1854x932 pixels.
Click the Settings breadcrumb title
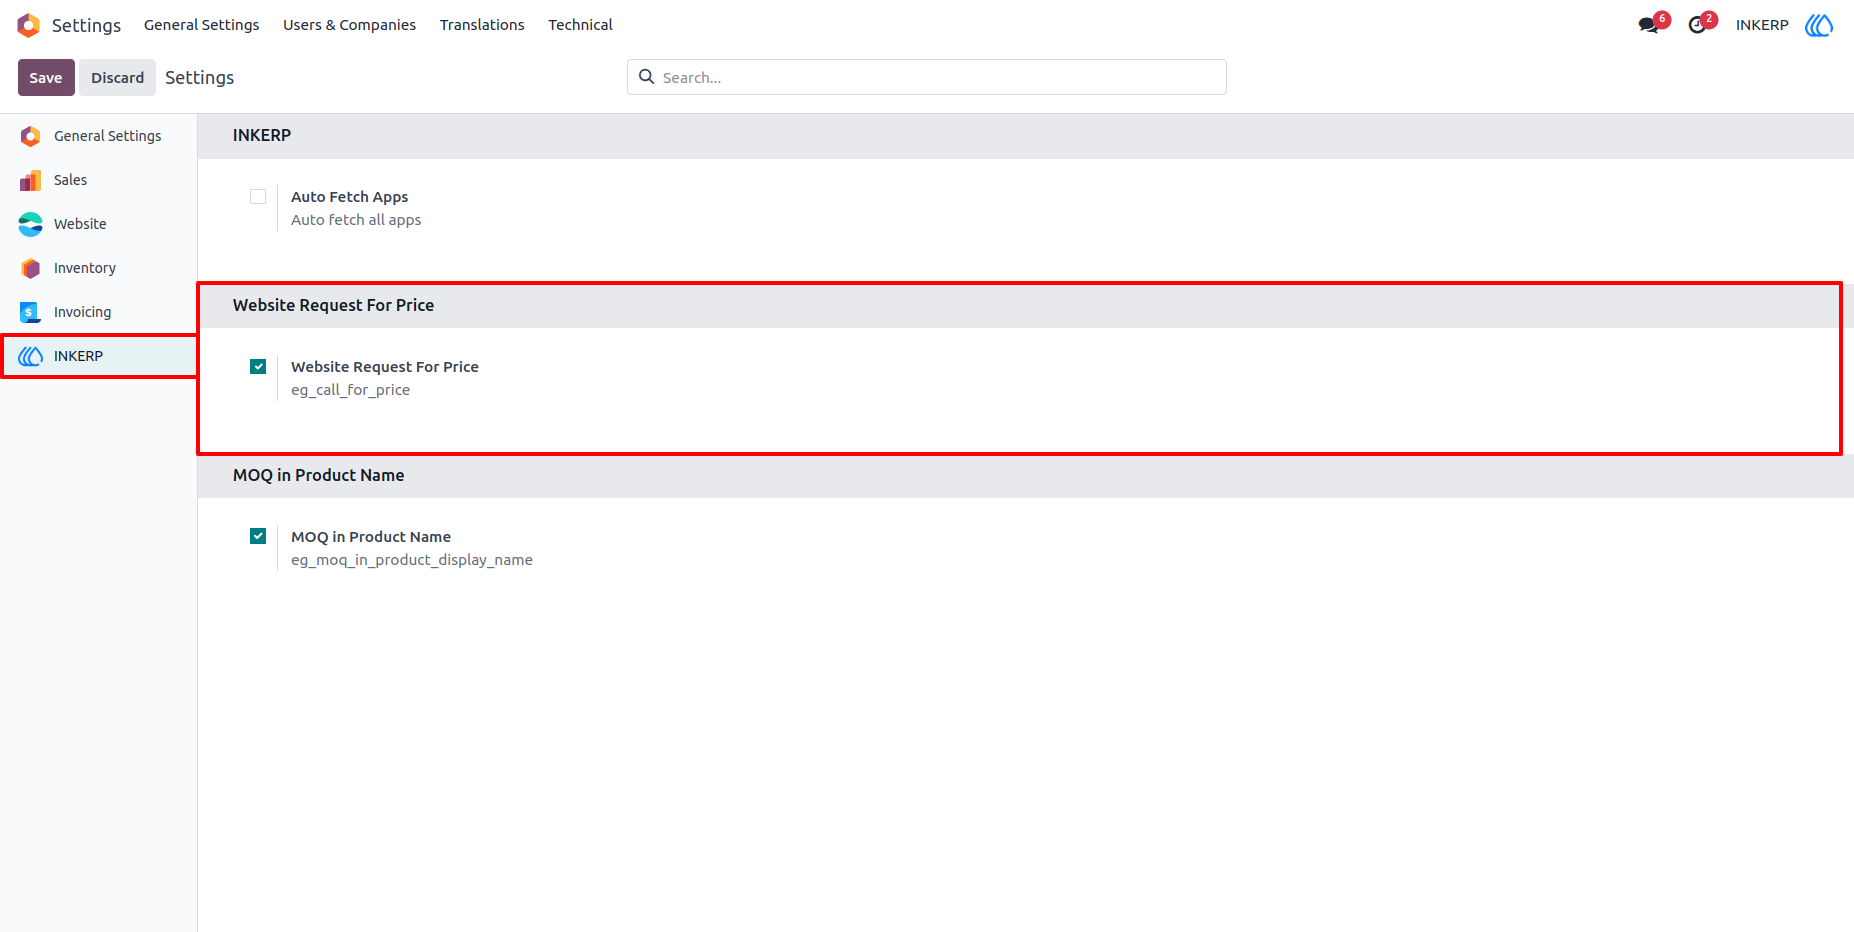(199, 78)
